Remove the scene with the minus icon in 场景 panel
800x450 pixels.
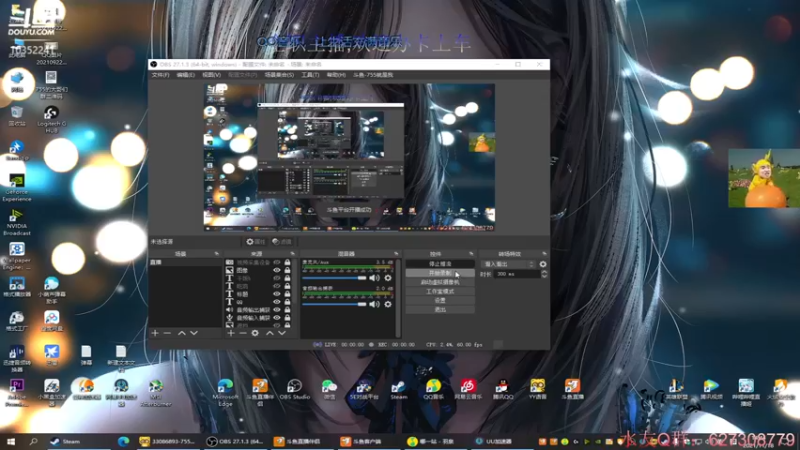[167, 333]
